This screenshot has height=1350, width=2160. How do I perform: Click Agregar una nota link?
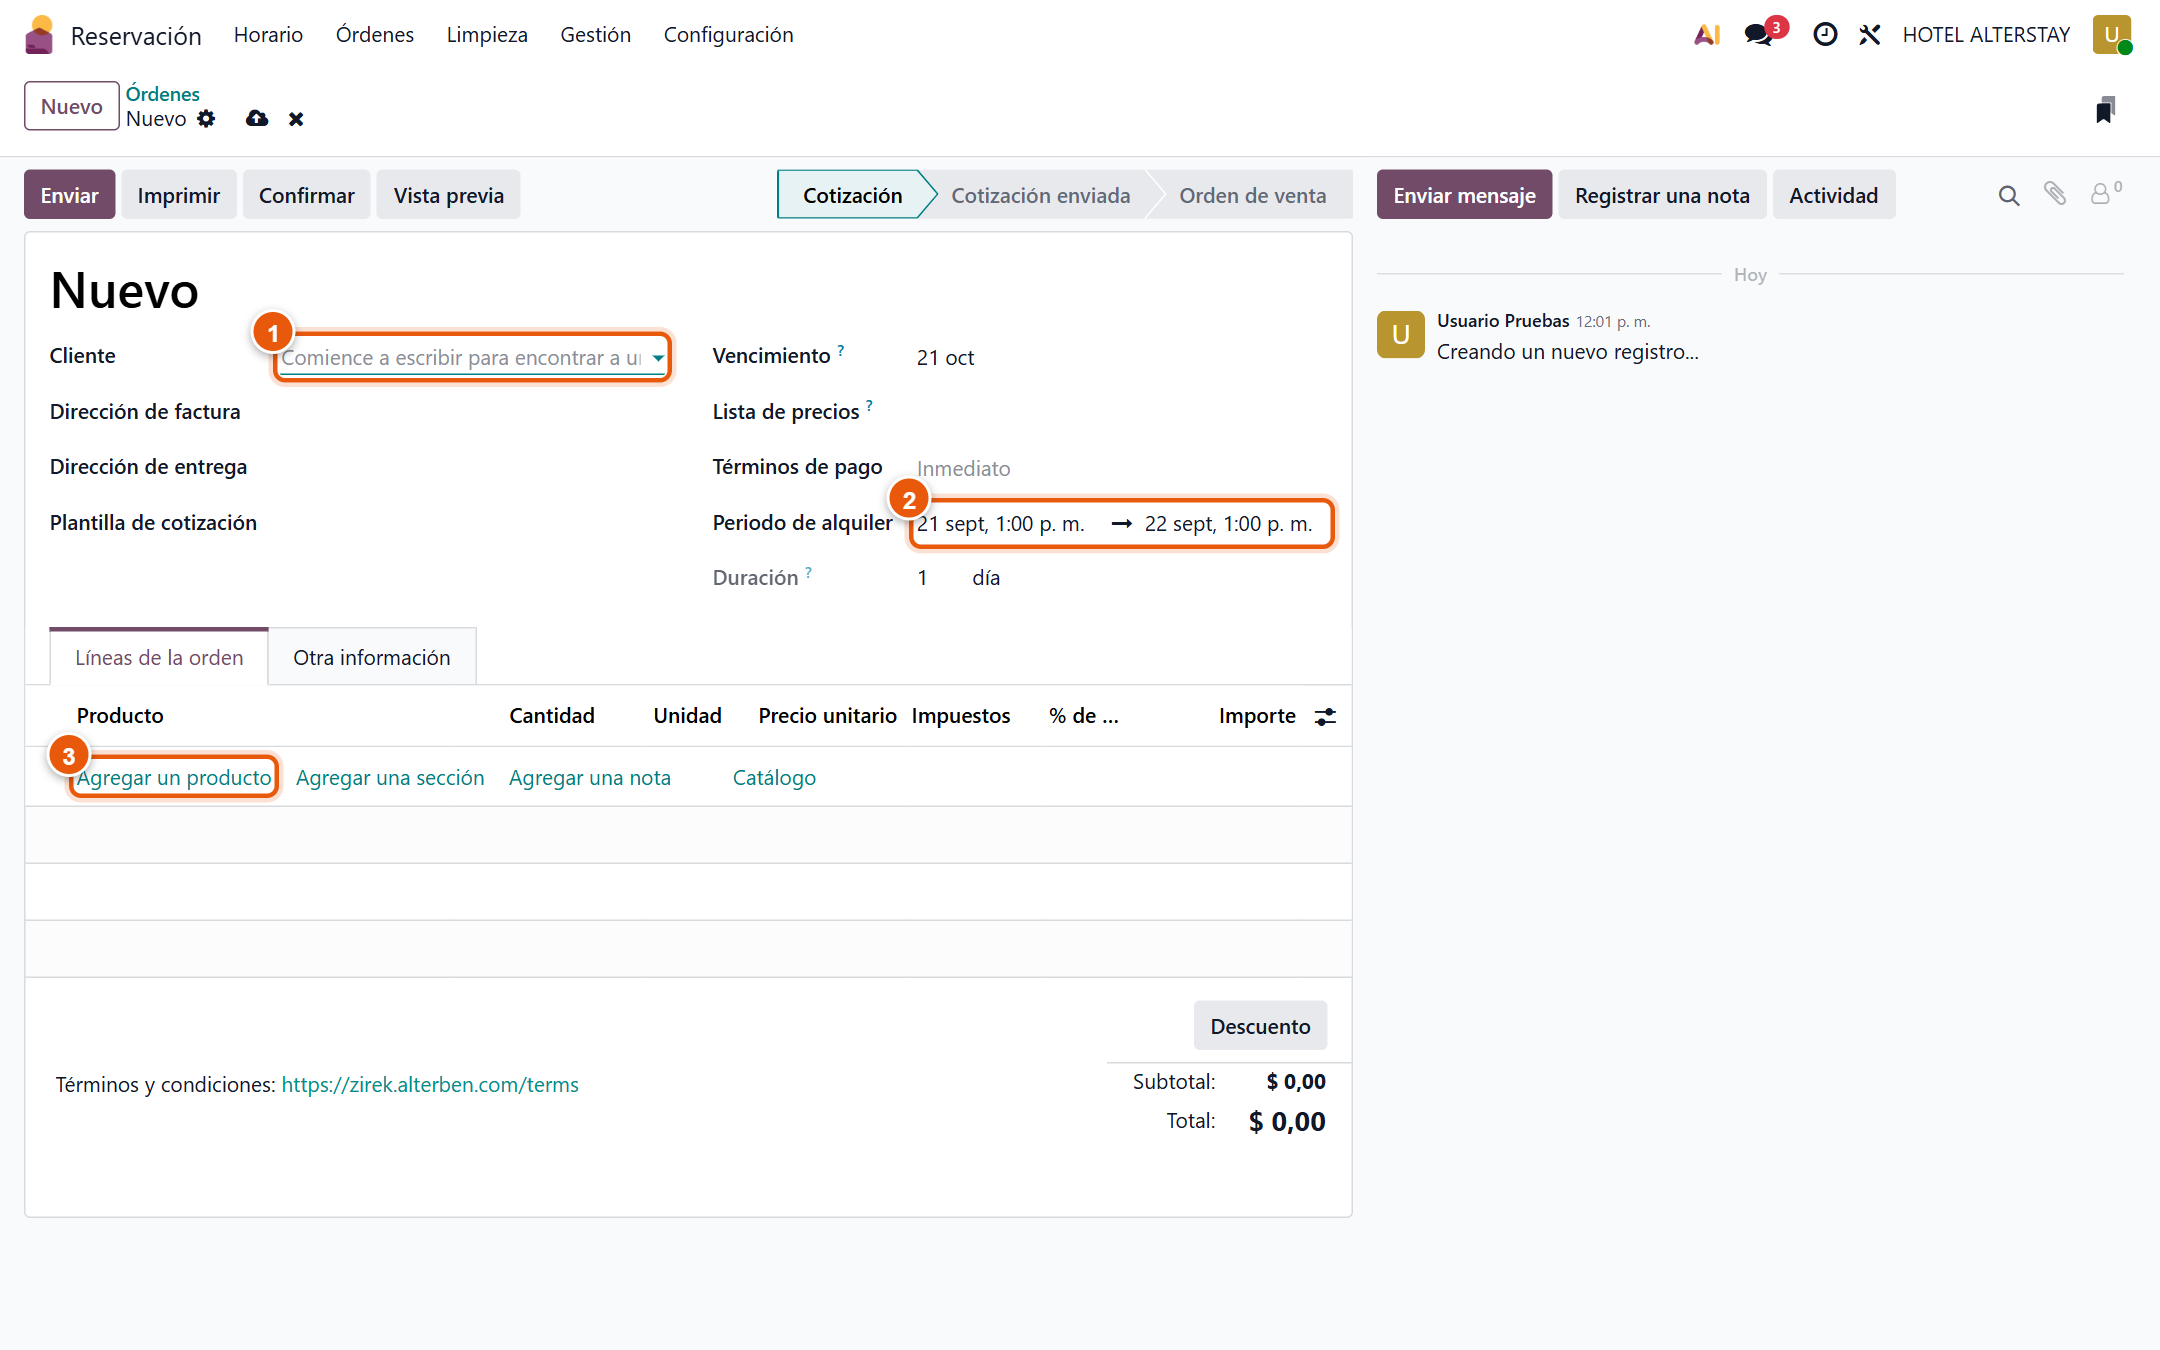pos(590,778)
